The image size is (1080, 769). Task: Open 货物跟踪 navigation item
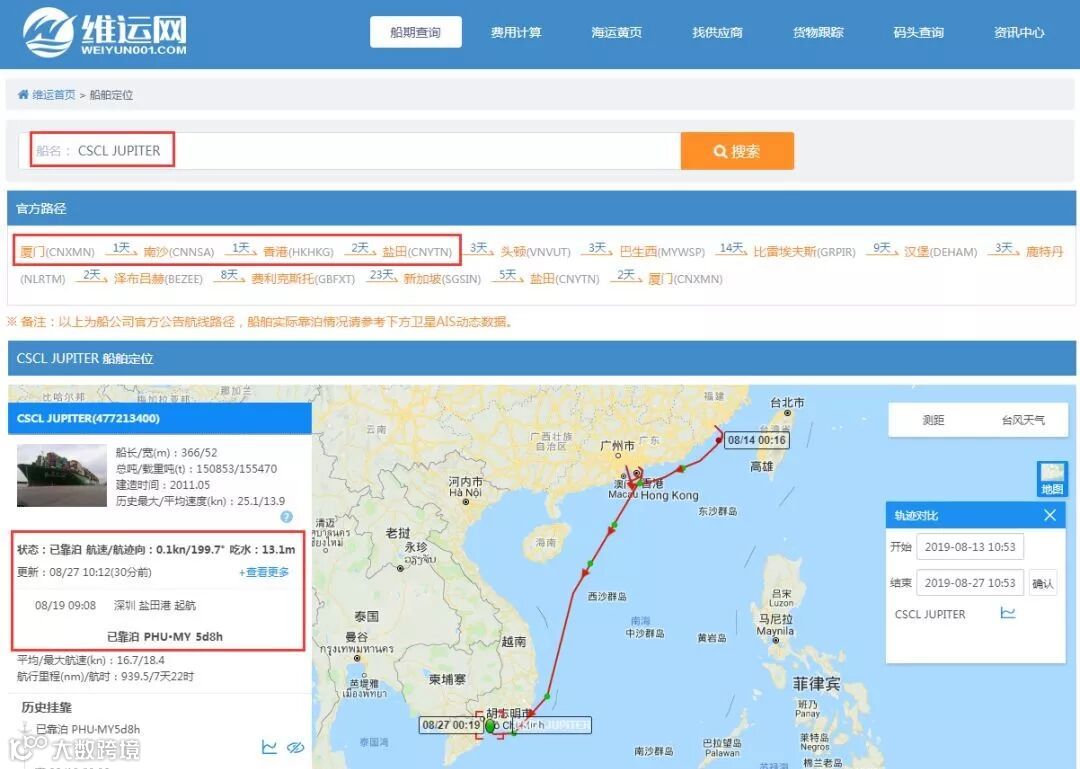[818, 32]
